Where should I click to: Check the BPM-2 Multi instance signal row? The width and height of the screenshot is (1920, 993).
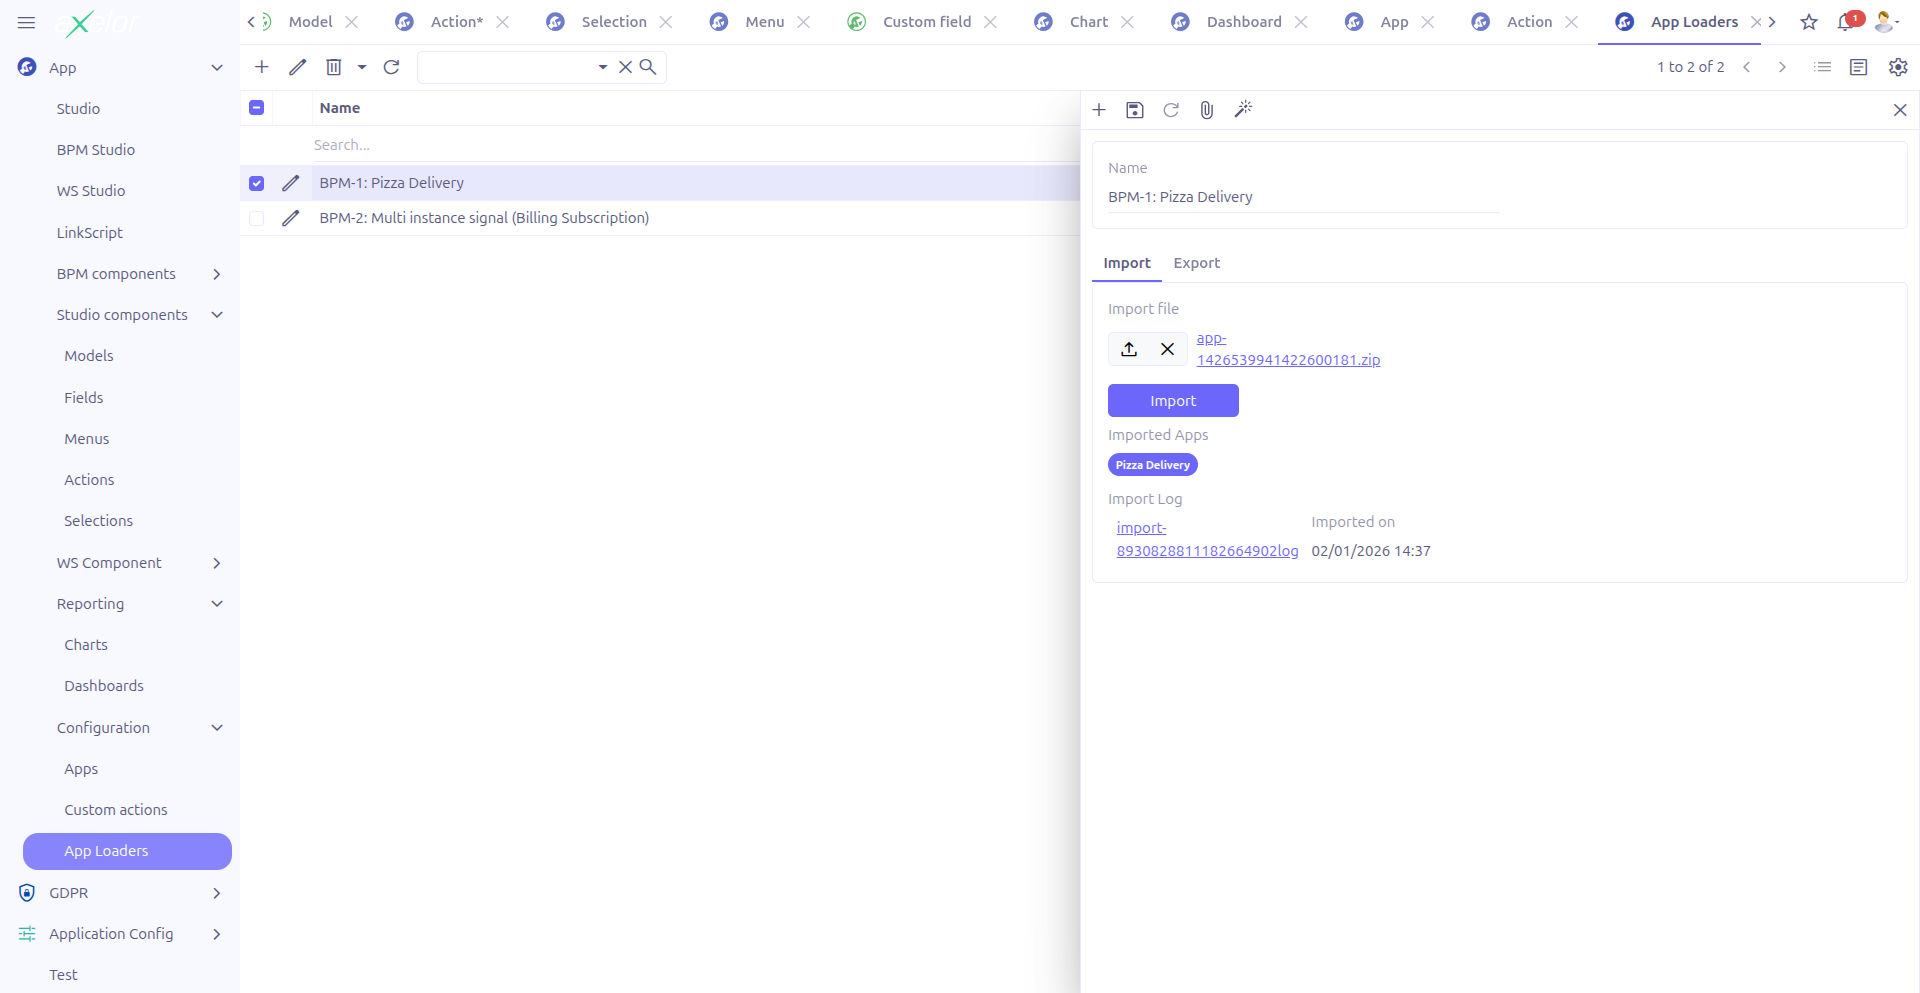tap(256, 218)
